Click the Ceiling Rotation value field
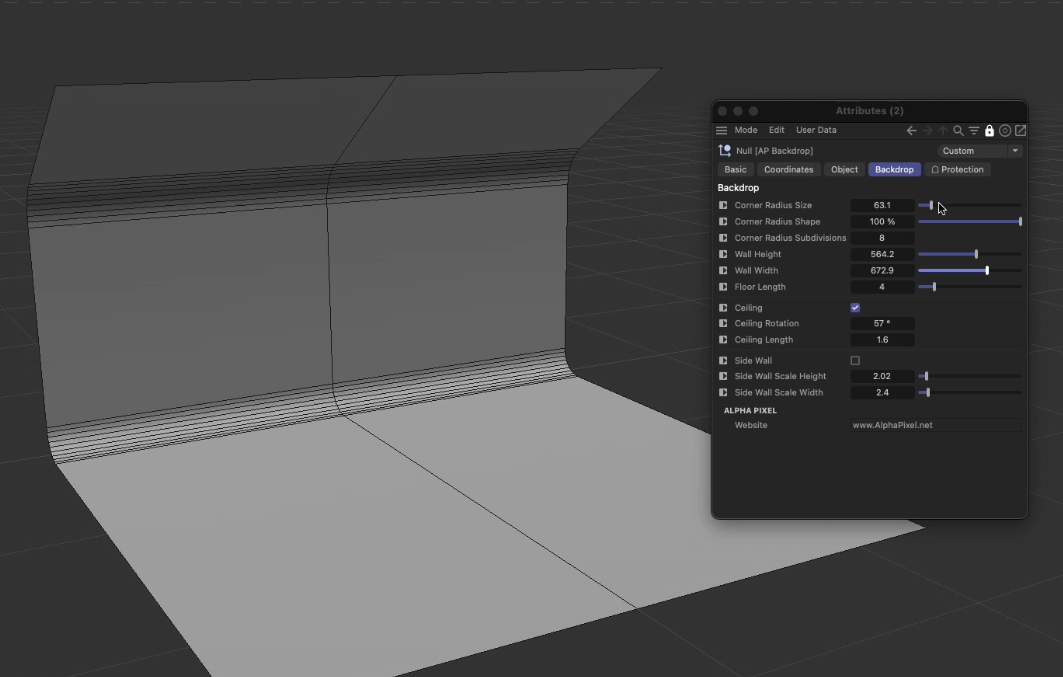The width and height of the screenshot is (1063, 677). pyautogui.click(x=882, y=324)
